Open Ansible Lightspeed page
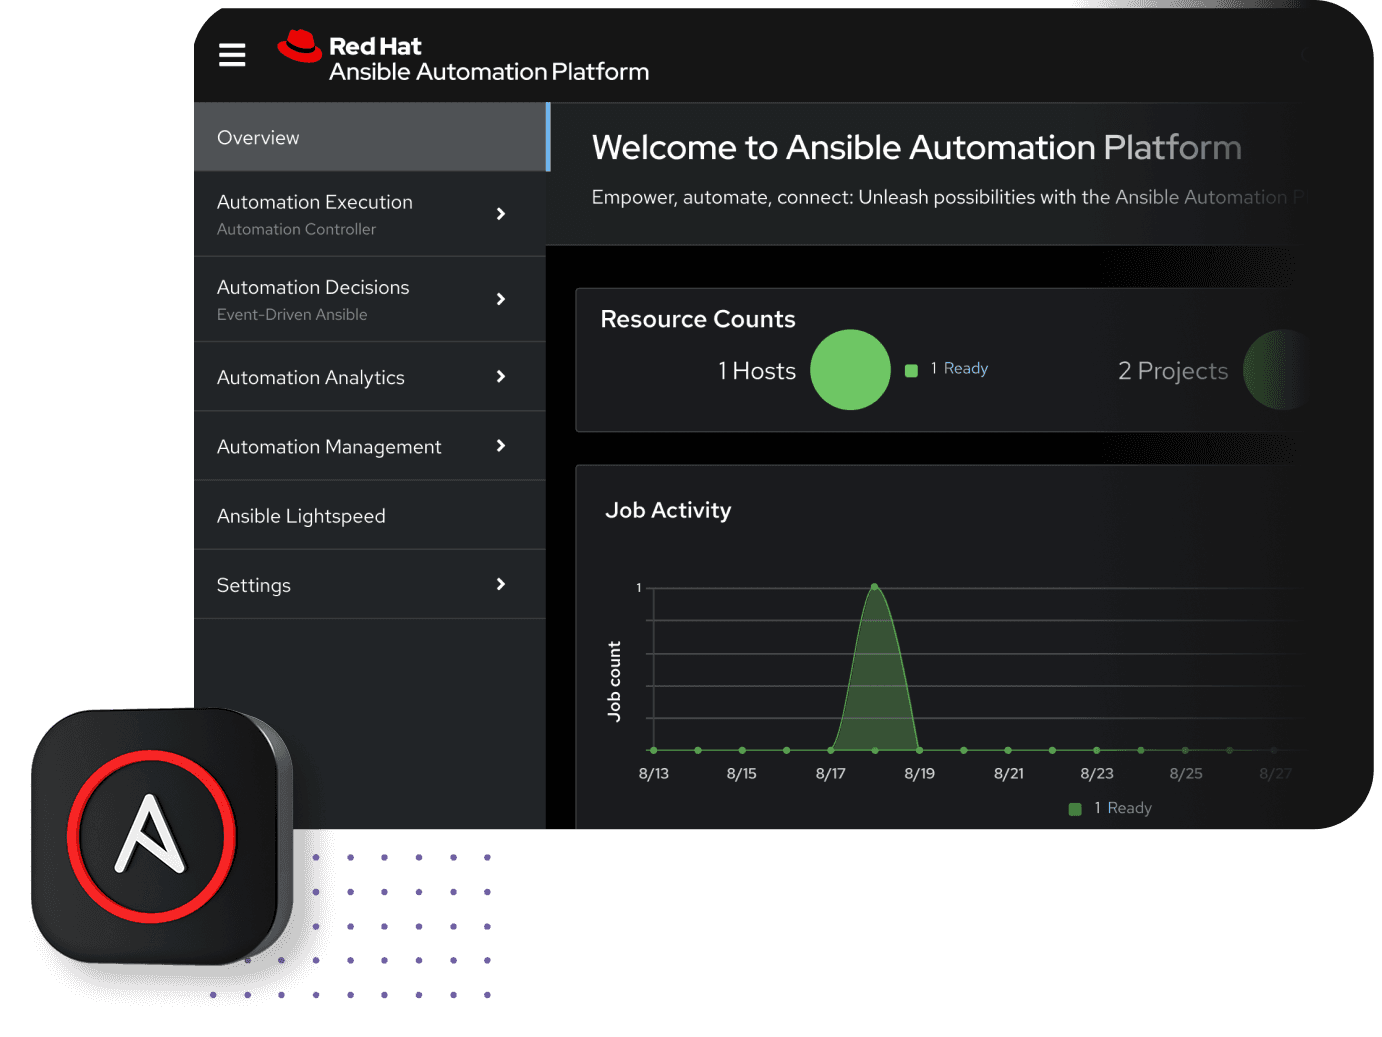This screenshot has height=1037, width=1382. (x=370, y=515)
